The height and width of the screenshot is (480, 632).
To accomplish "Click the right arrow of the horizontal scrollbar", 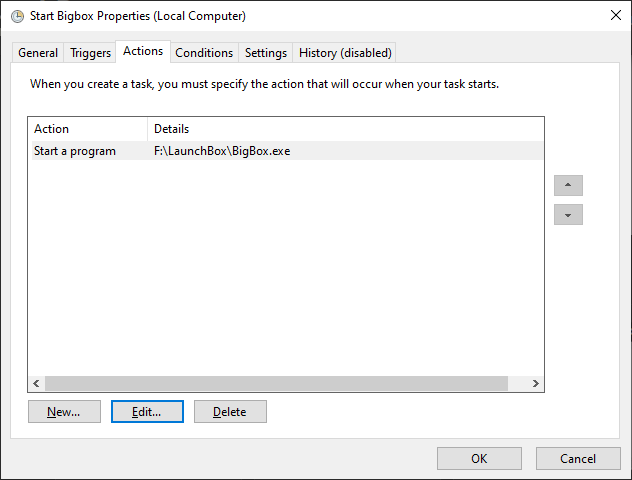I will (535, 383).
